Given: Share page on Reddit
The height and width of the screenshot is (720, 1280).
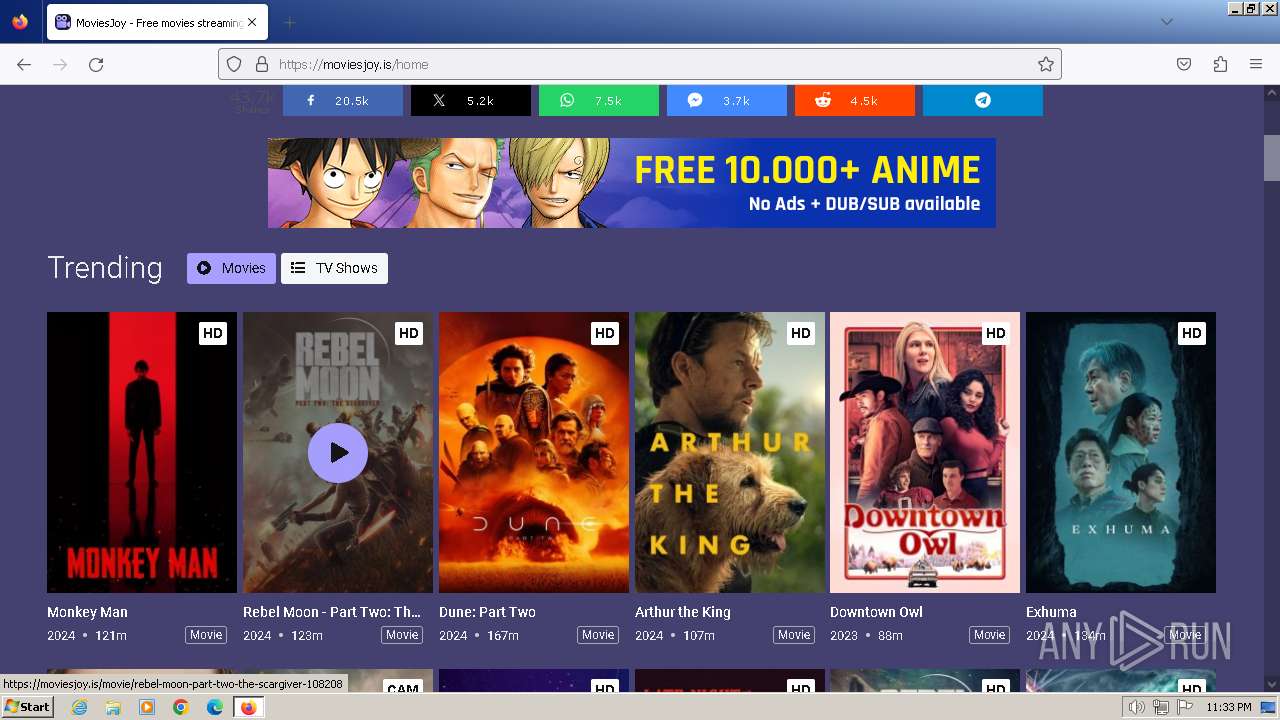Looking at the screenshot, I should point(854,100).
